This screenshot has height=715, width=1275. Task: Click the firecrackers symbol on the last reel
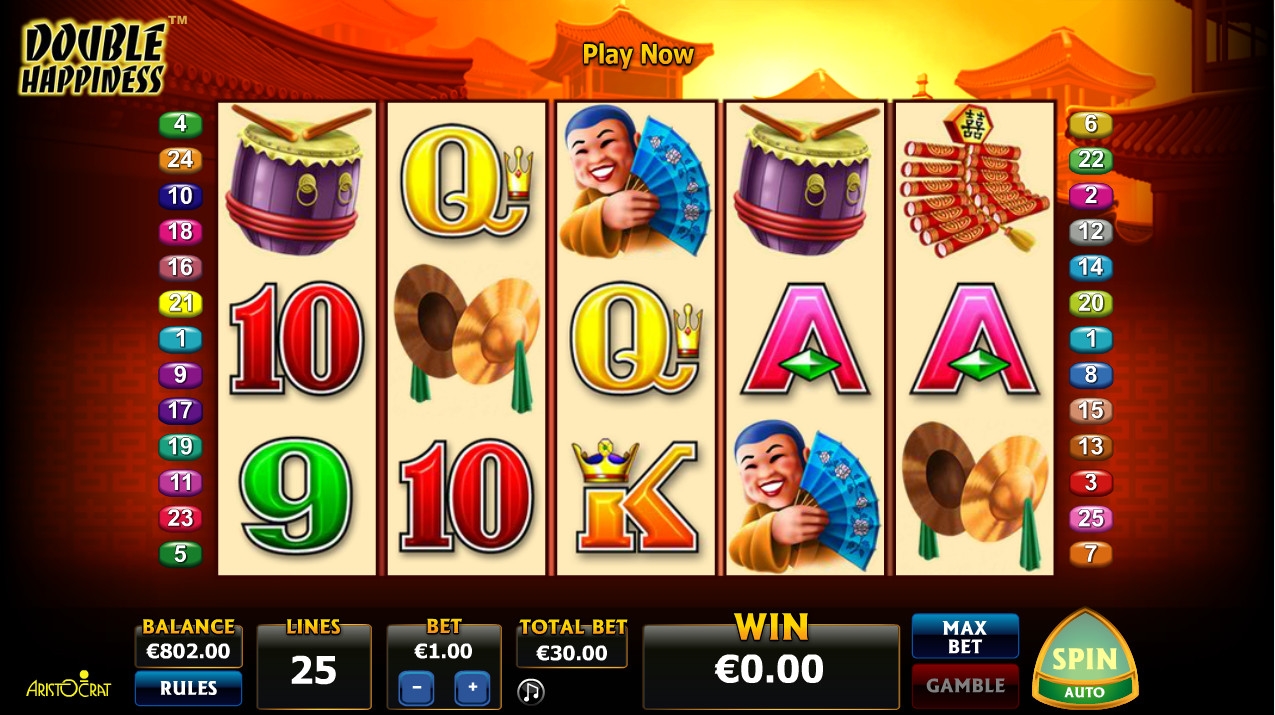click(975, 180)
